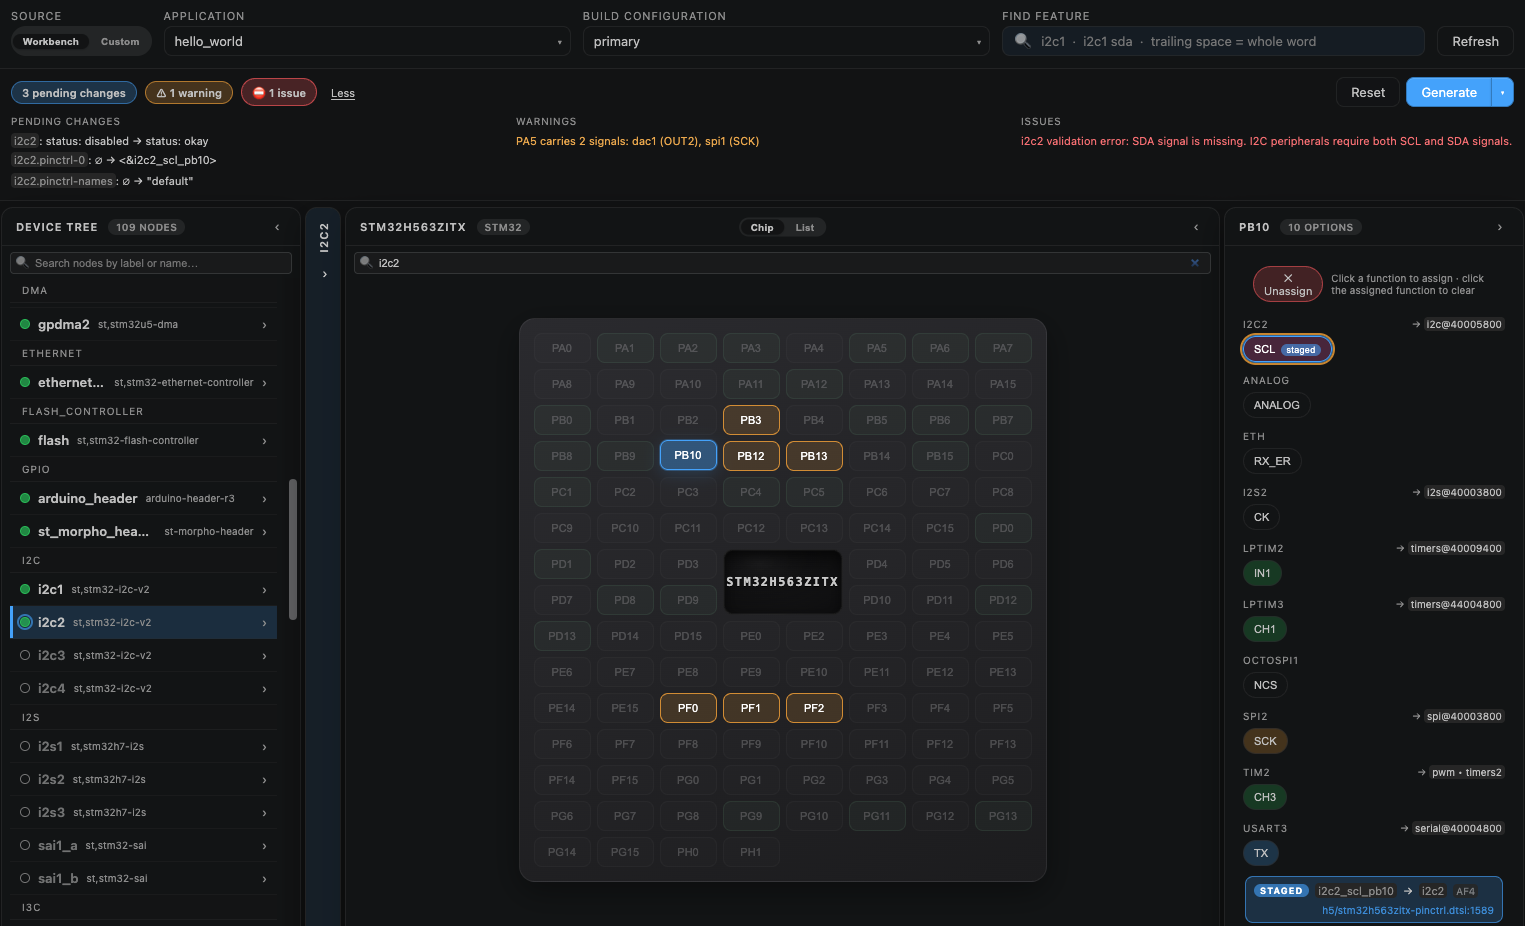Switch source to Custom
The width and height of the screenshot is (1525, 926).
coord(120,42)
